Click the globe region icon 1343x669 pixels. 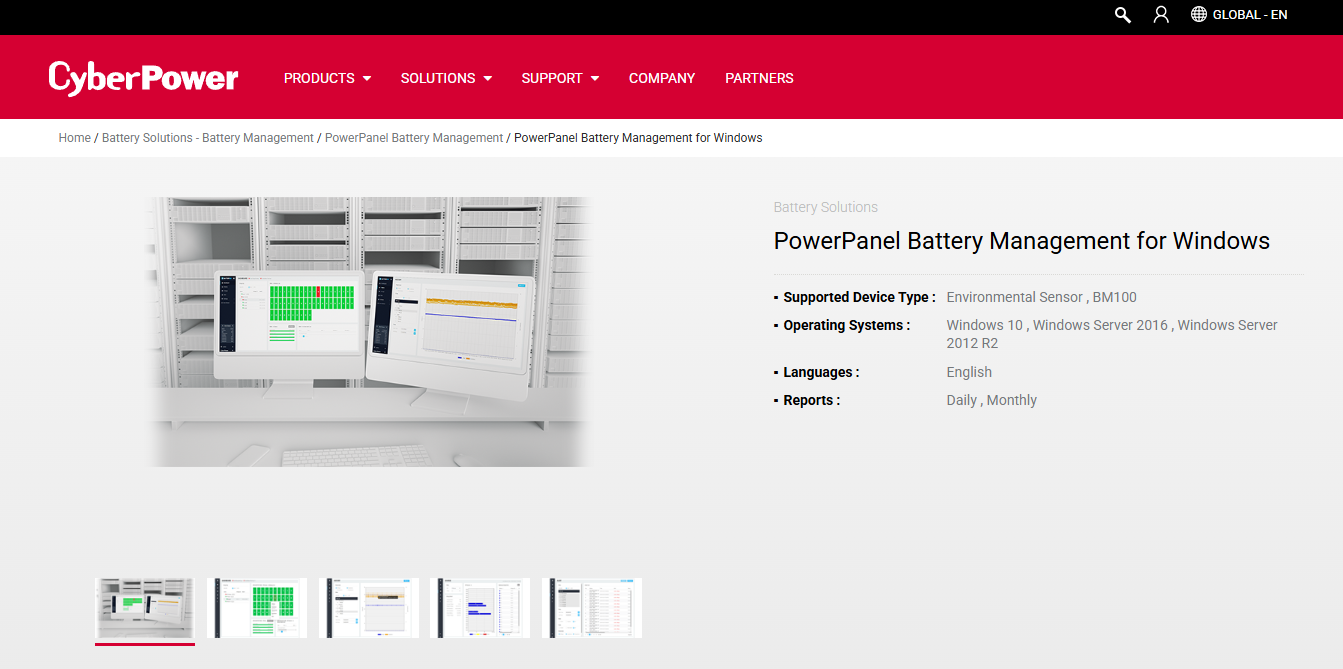(1199, 15)
